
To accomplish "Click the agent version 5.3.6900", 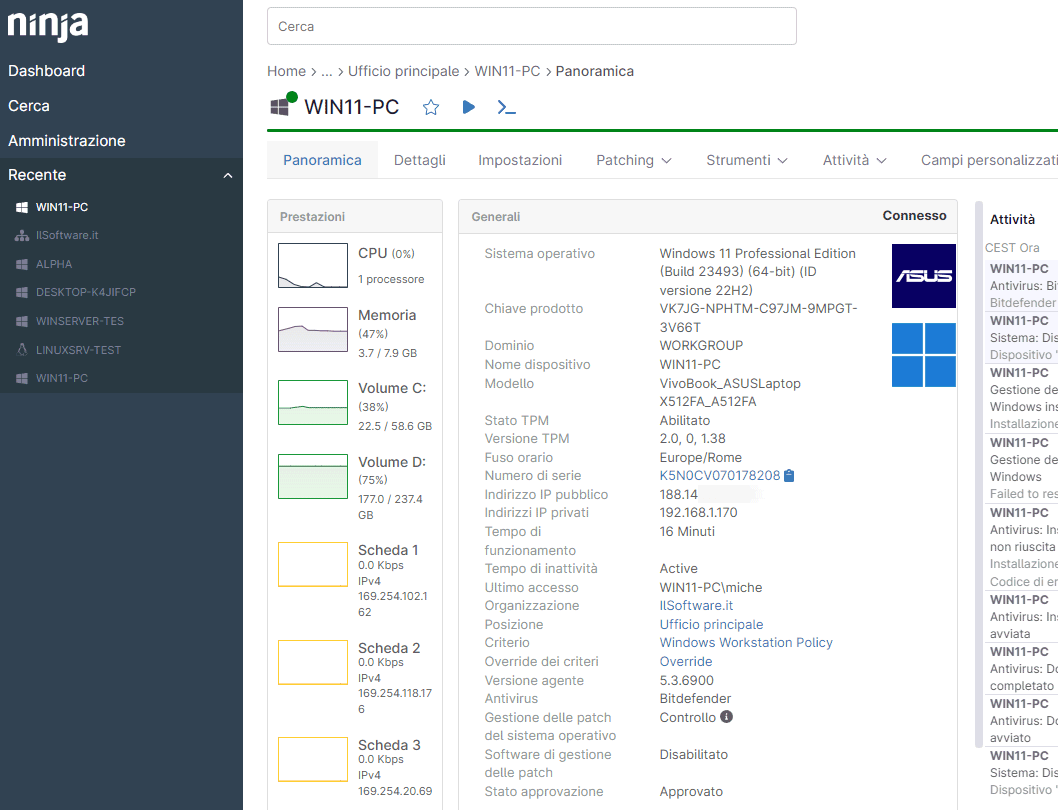I will coord(686,680).
